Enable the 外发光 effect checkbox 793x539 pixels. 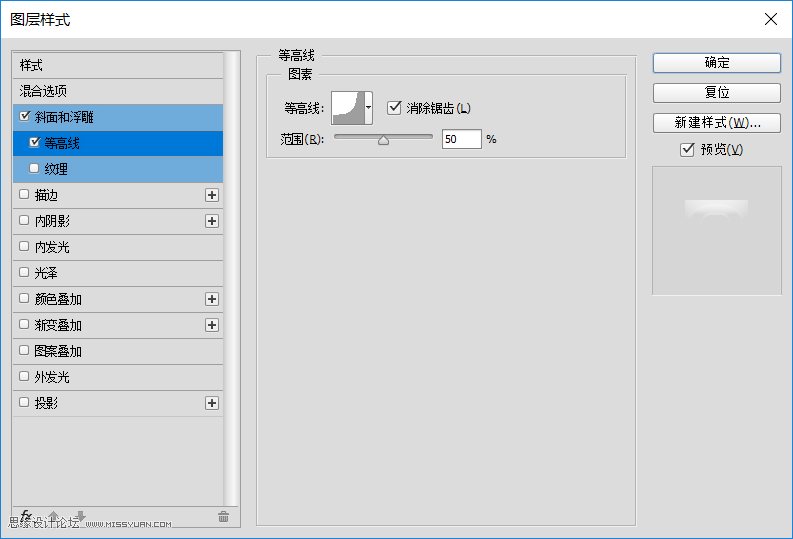24,377
